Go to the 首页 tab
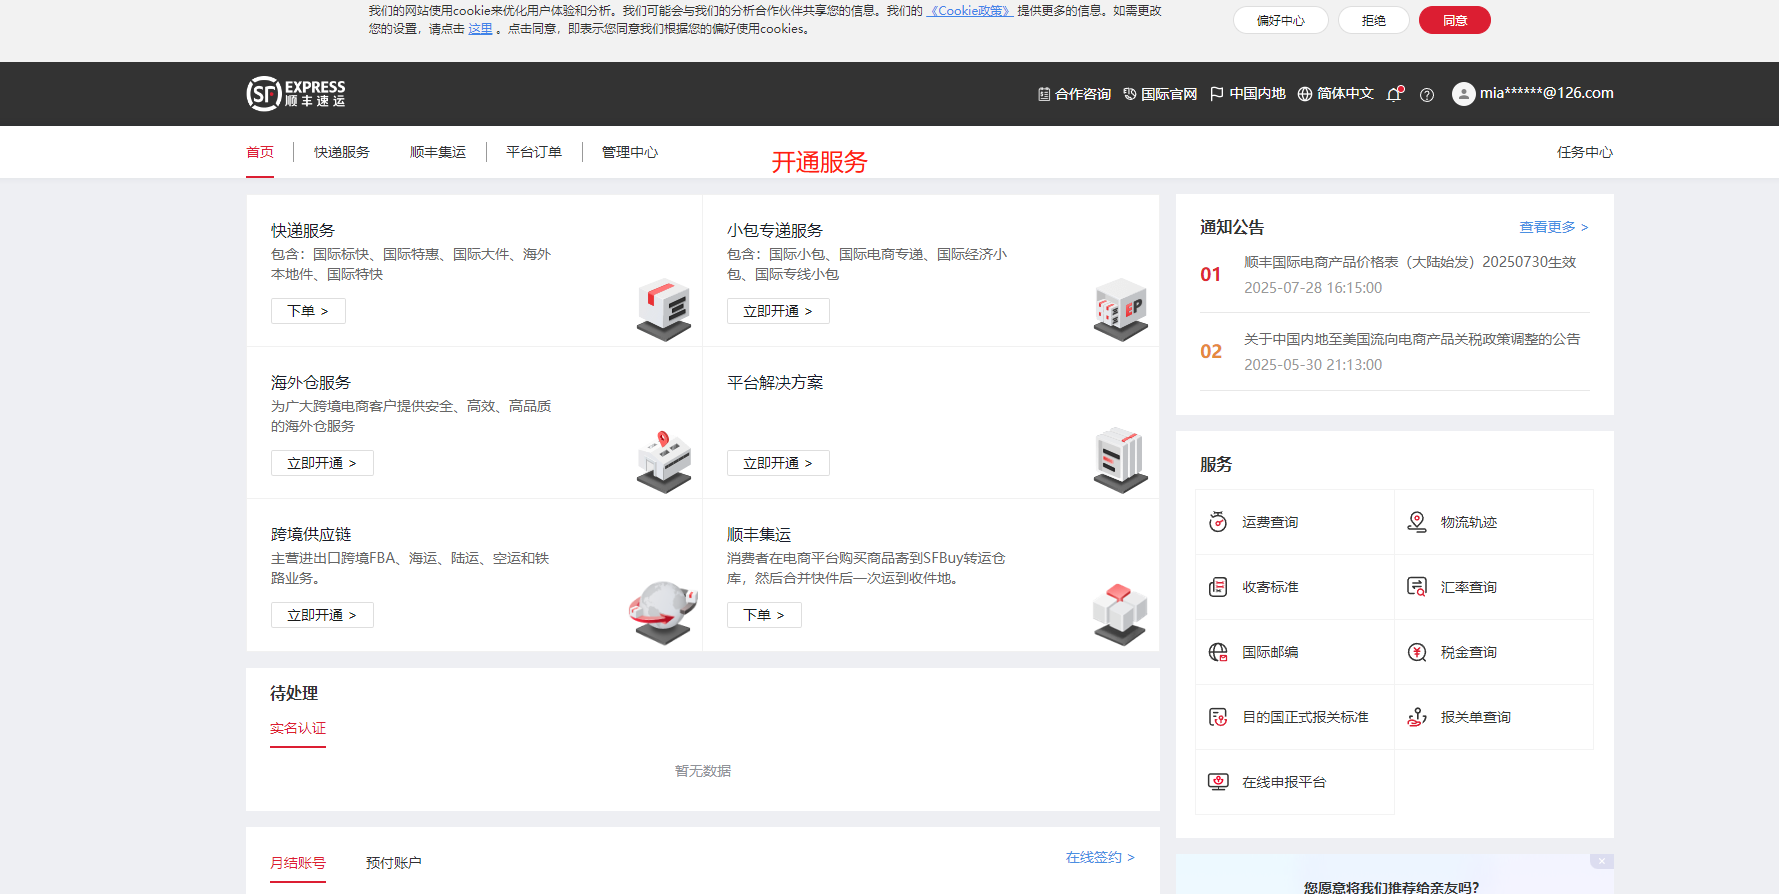 click(260, 152)
